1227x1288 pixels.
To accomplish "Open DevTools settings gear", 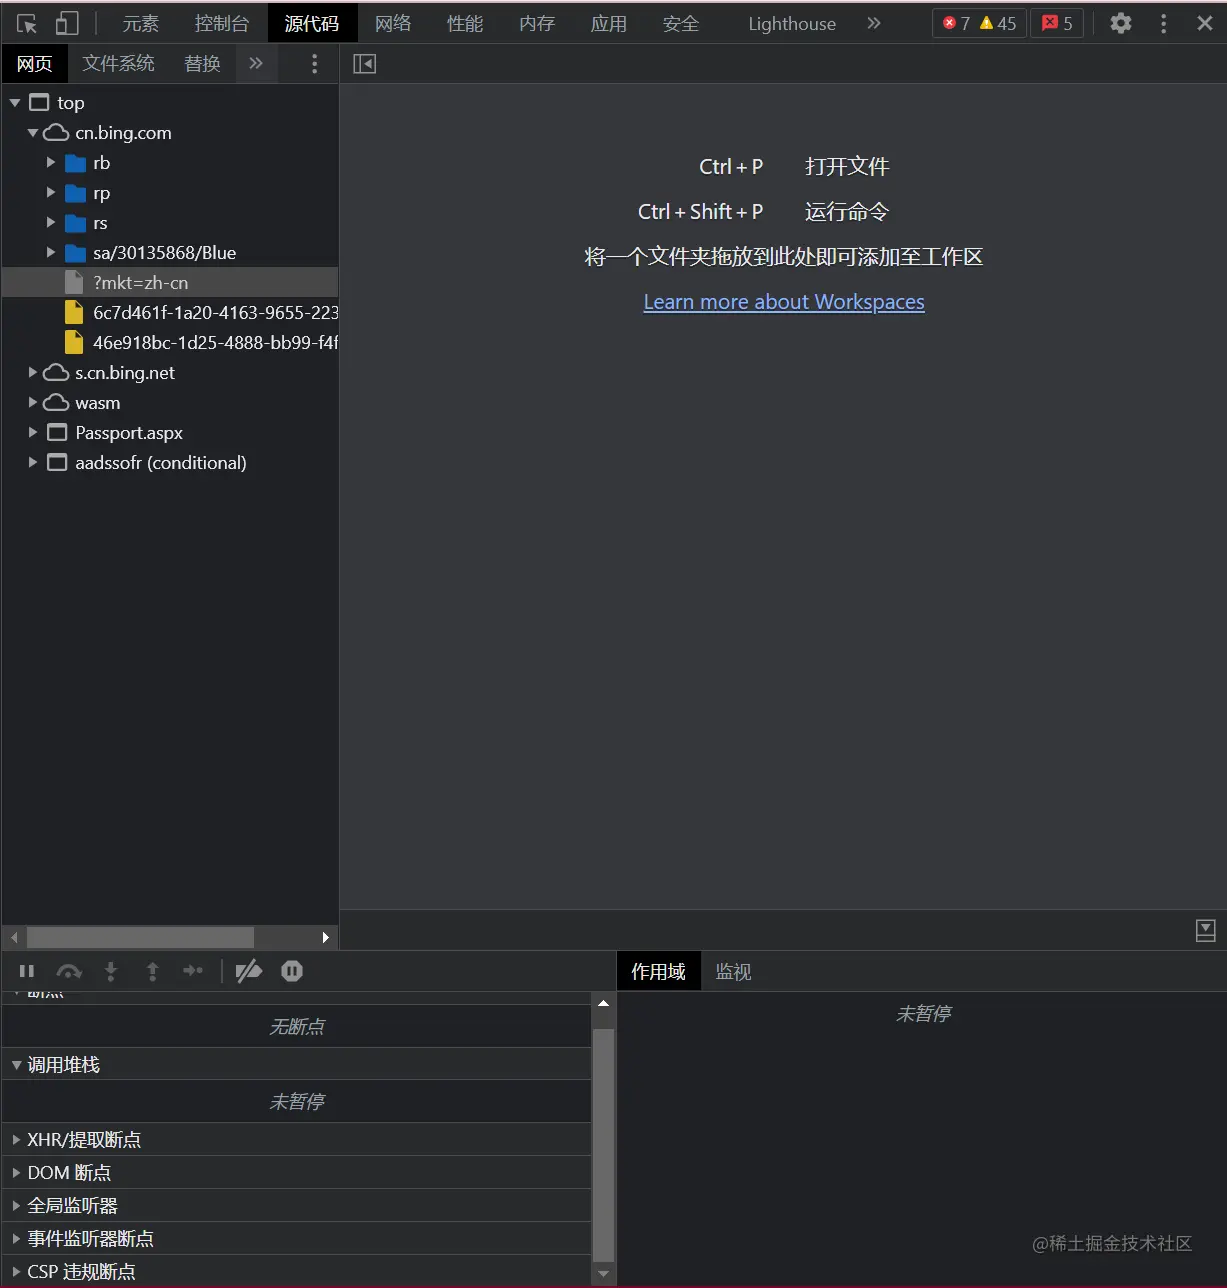I will [x=1121, y=23].
